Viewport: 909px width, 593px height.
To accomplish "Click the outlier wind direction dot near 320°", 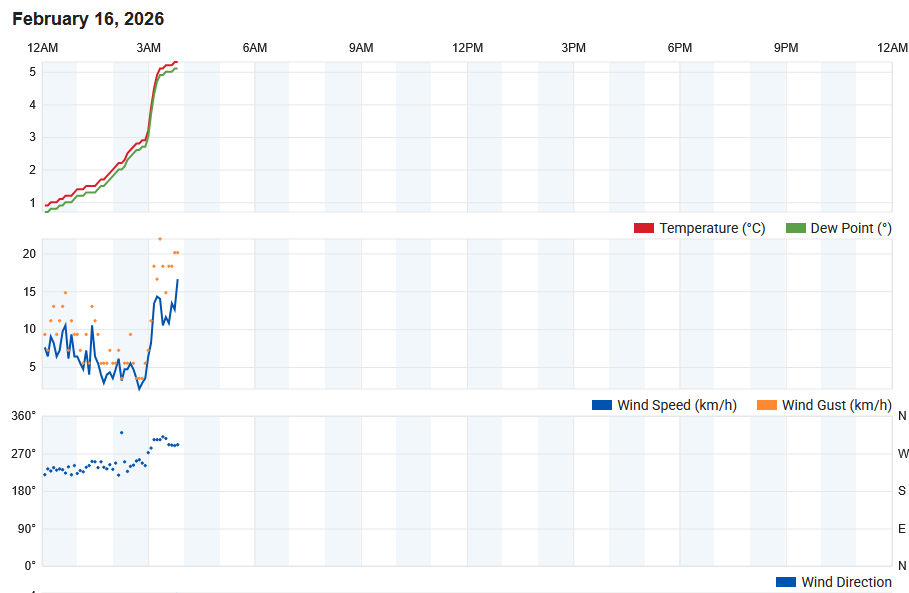I will point(121,432).
